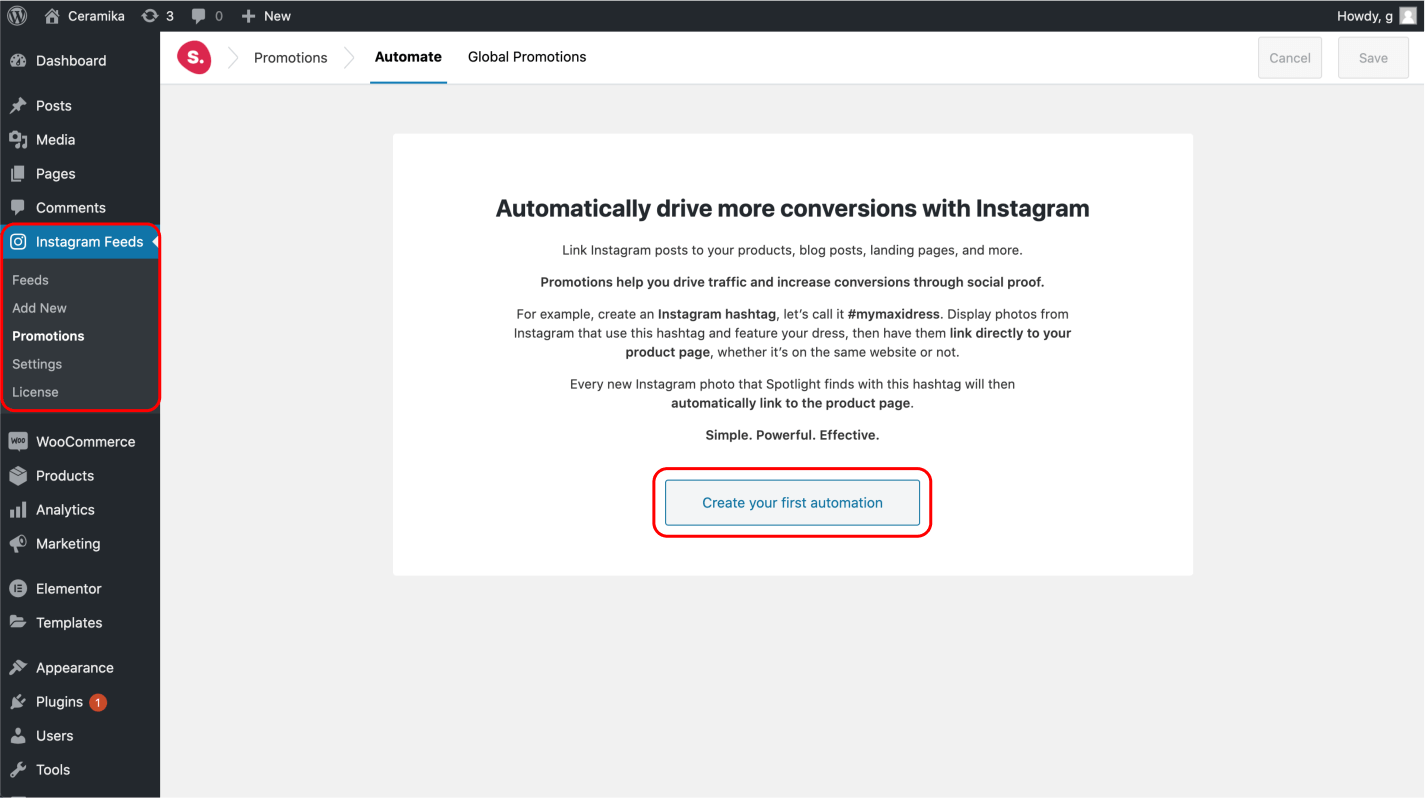This screenshot has width=1425, height=798.
Task: Click the Analytics bar chart icon
Action: click(x=18, y=510)
